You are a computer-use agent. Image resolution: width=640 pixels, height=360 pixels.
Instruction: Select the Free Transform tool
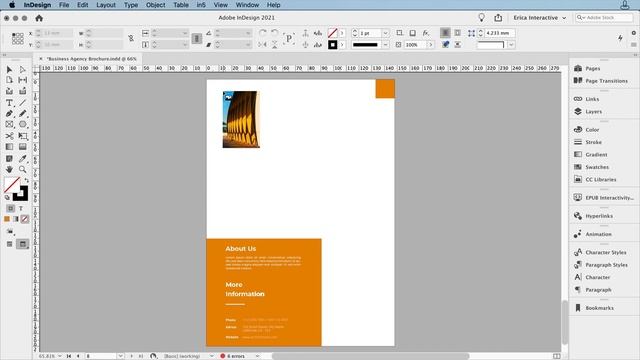(23, 136)
